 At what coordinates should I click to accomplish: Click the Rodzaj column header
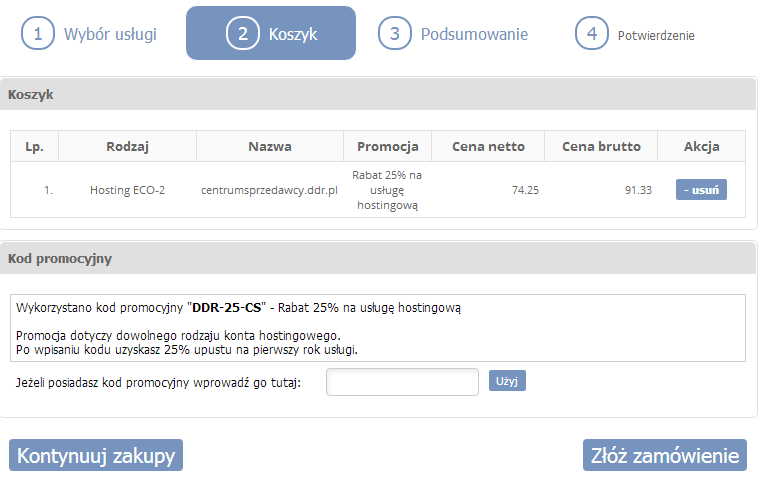127,147
